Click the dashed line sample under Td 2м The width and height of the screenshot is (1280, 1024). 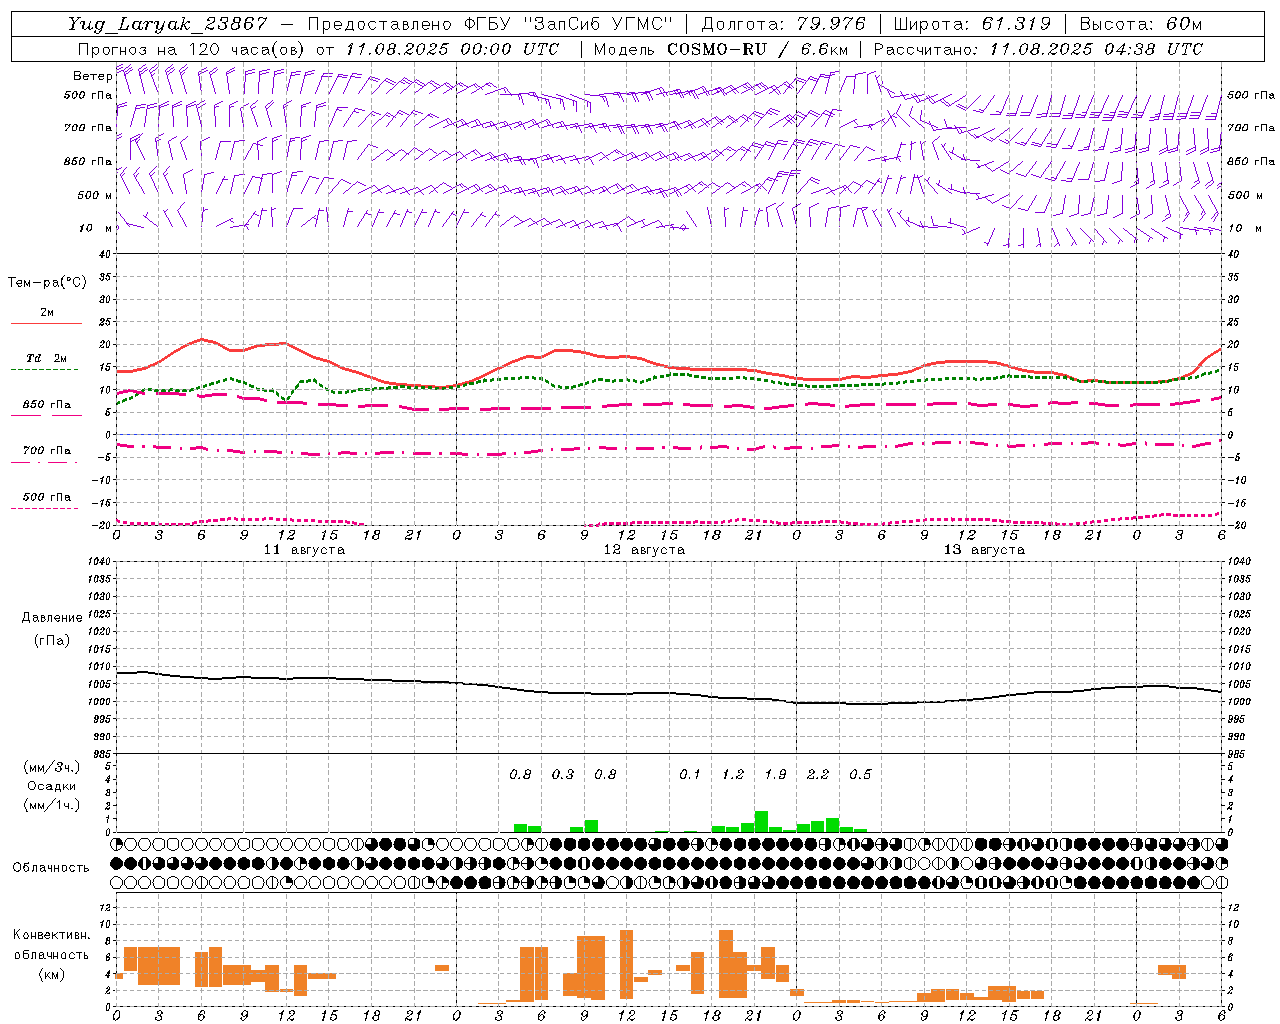44,369
